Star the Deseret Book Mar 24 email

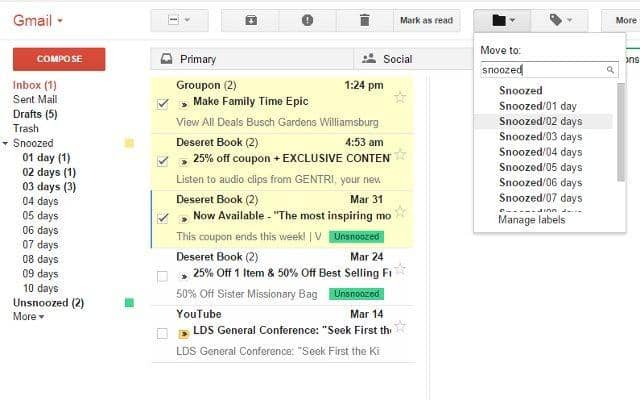point(400,269)
